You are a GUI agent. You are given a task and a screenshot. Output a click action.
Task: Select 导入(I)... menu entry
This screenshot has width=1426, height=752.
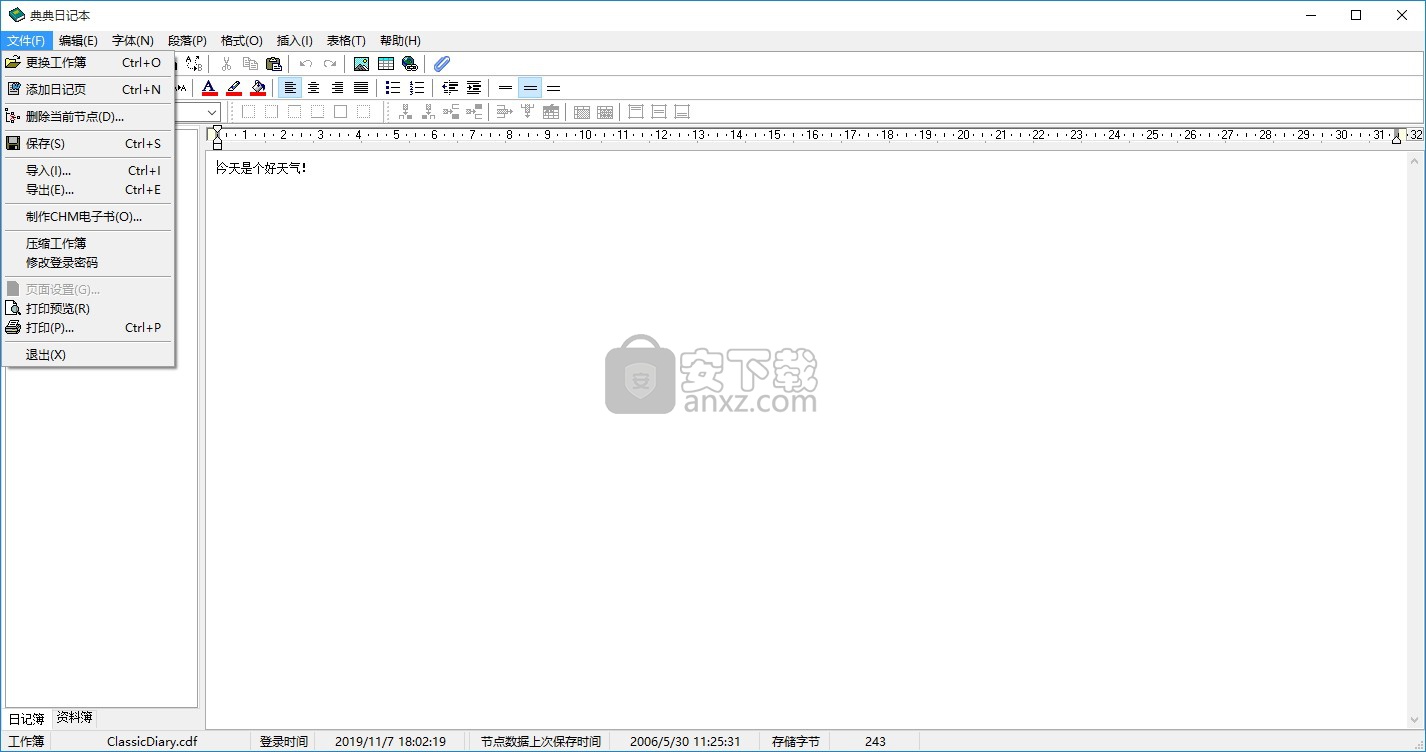pos(88,170)
